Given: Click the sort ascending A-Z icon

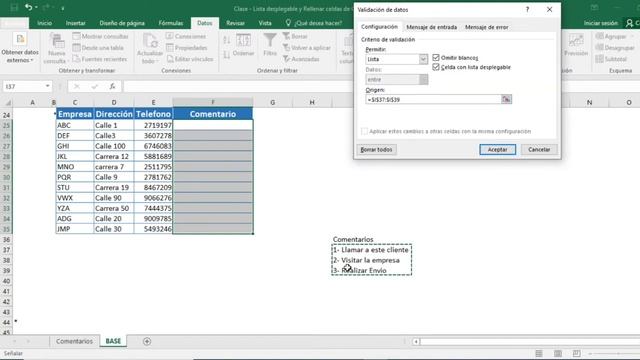Looking at the screenshot, I should coord(227,40).
